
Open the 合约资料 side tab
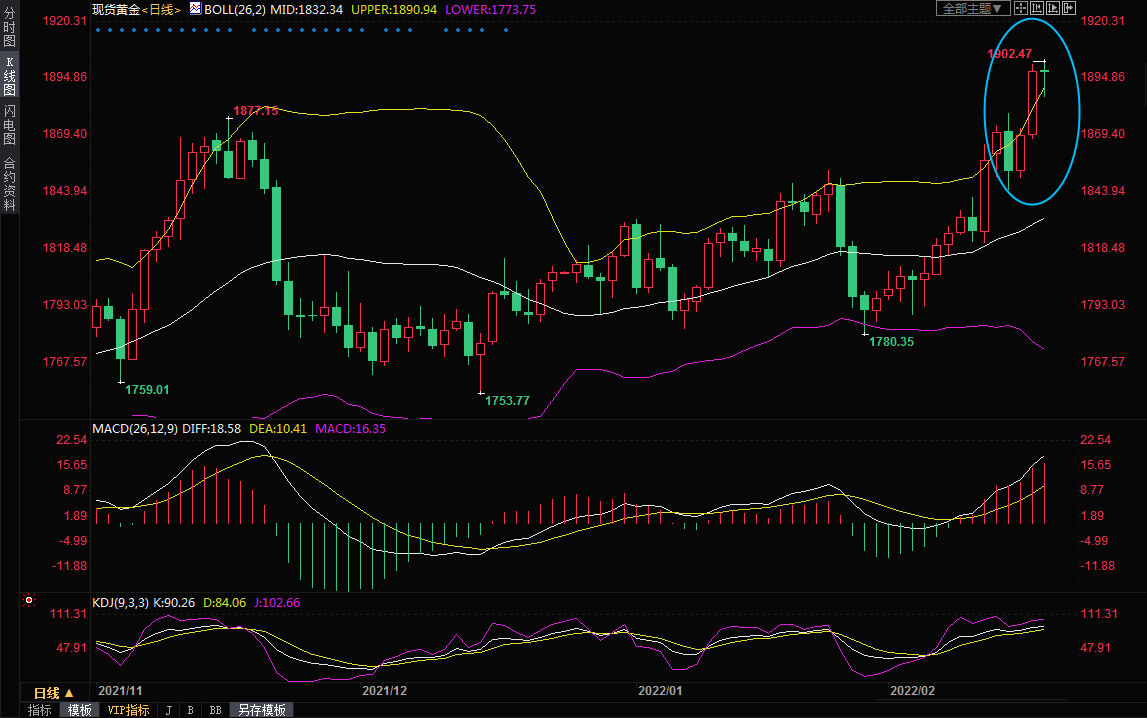point(9,183)
